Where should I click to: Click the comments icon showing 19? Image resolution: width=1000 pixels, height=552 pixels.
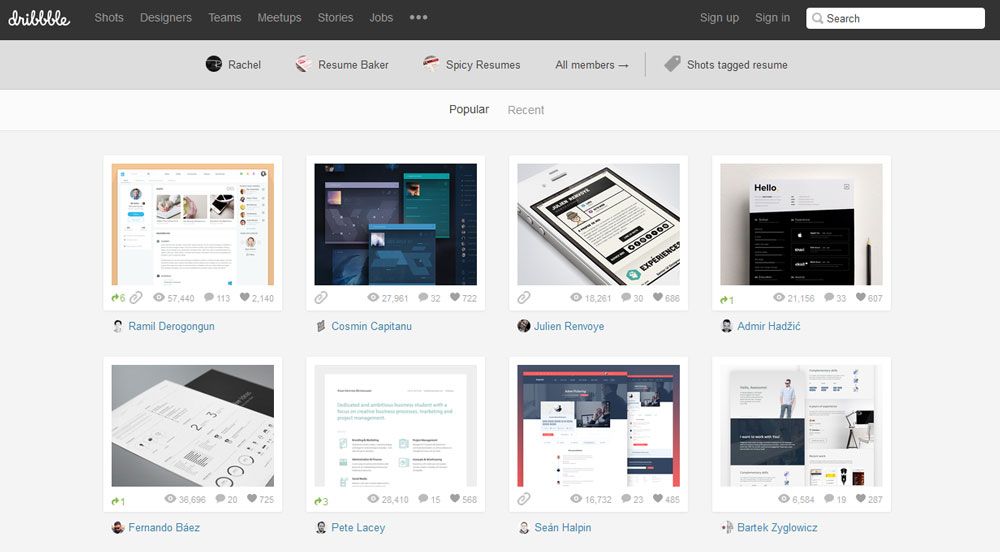tap(829, 498)
